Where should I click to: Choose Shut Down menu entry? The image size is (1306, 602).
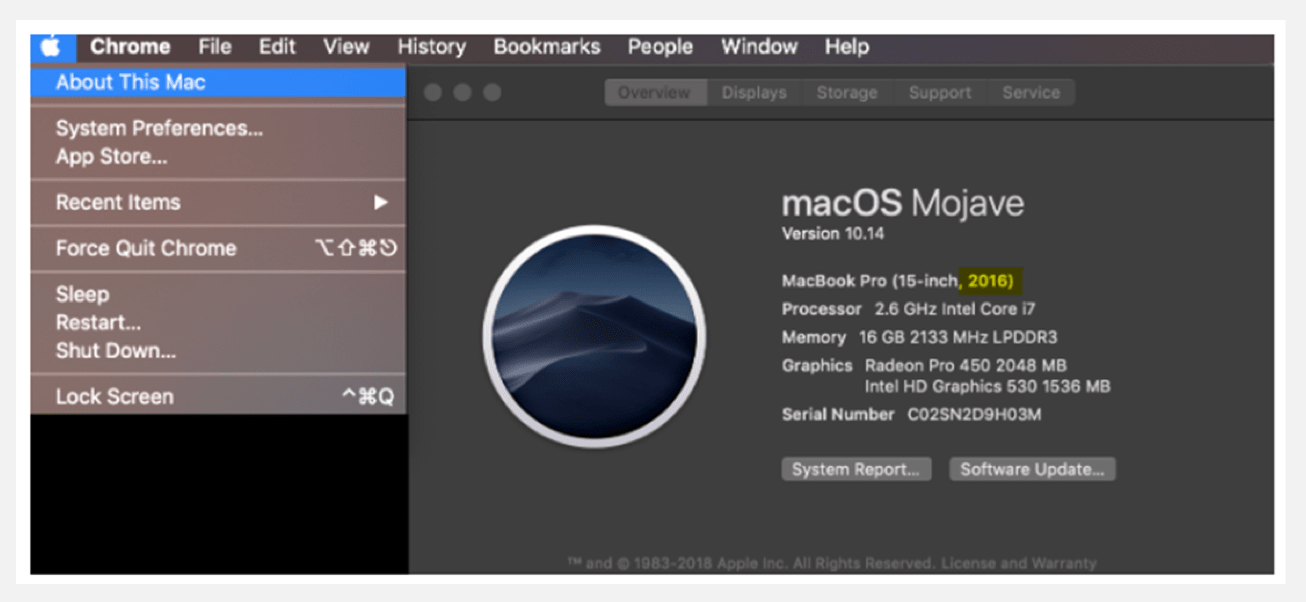tap(218, 351)
